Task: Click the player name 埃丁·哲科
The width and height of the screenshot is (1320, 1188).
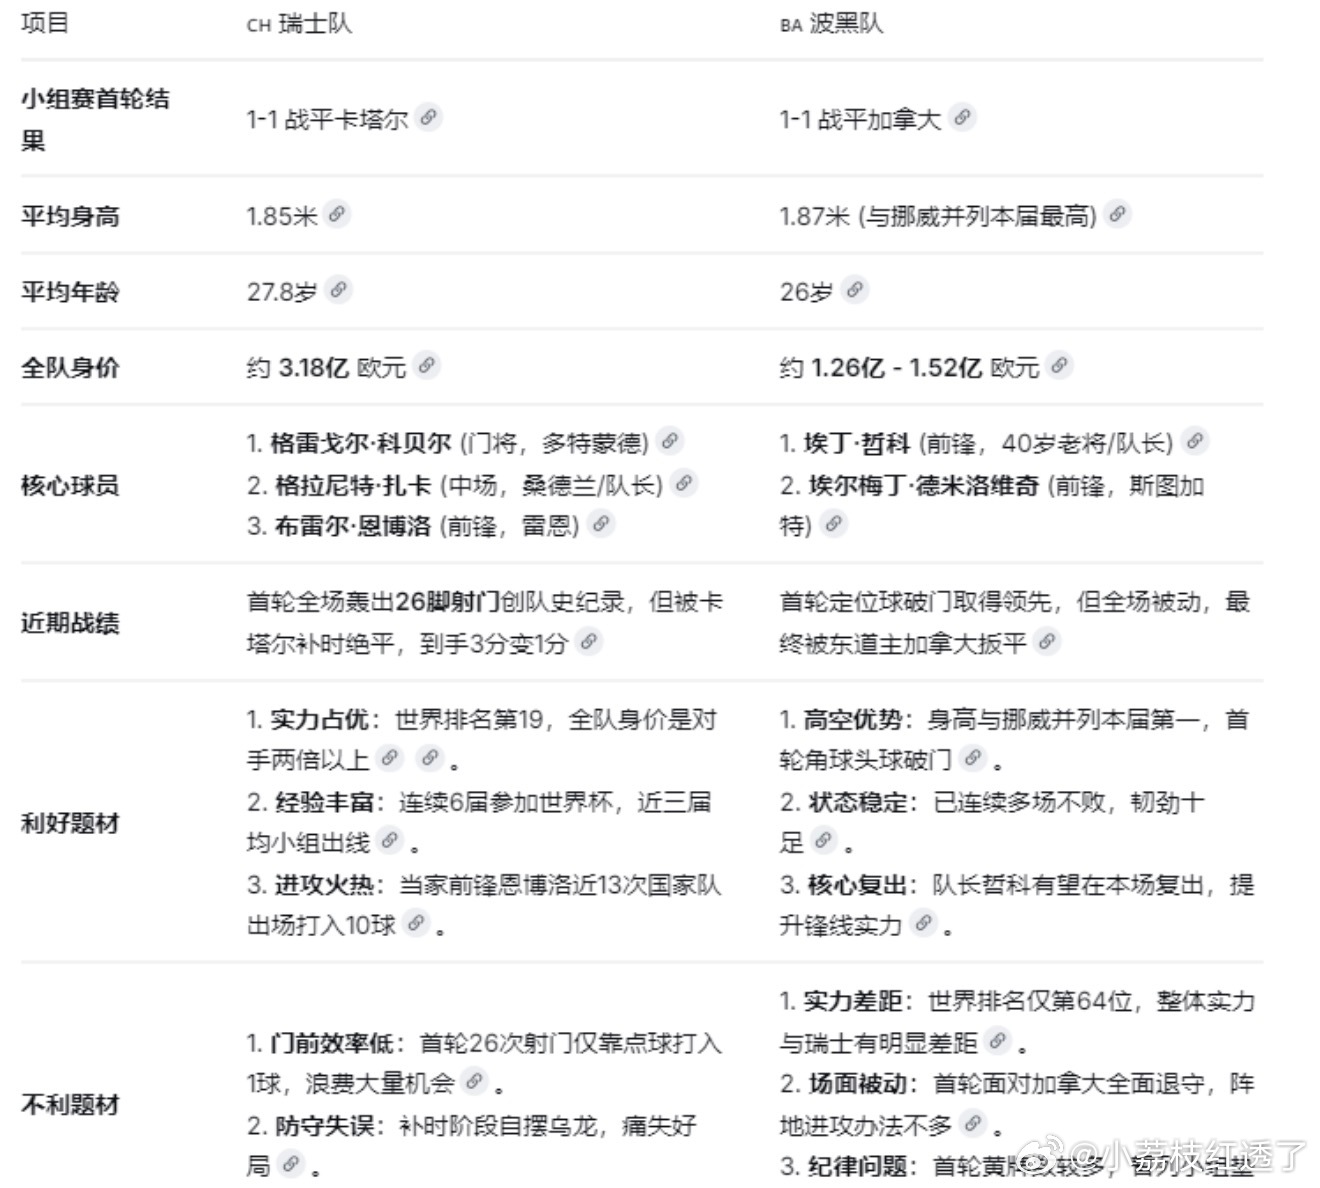Action: 857,443
